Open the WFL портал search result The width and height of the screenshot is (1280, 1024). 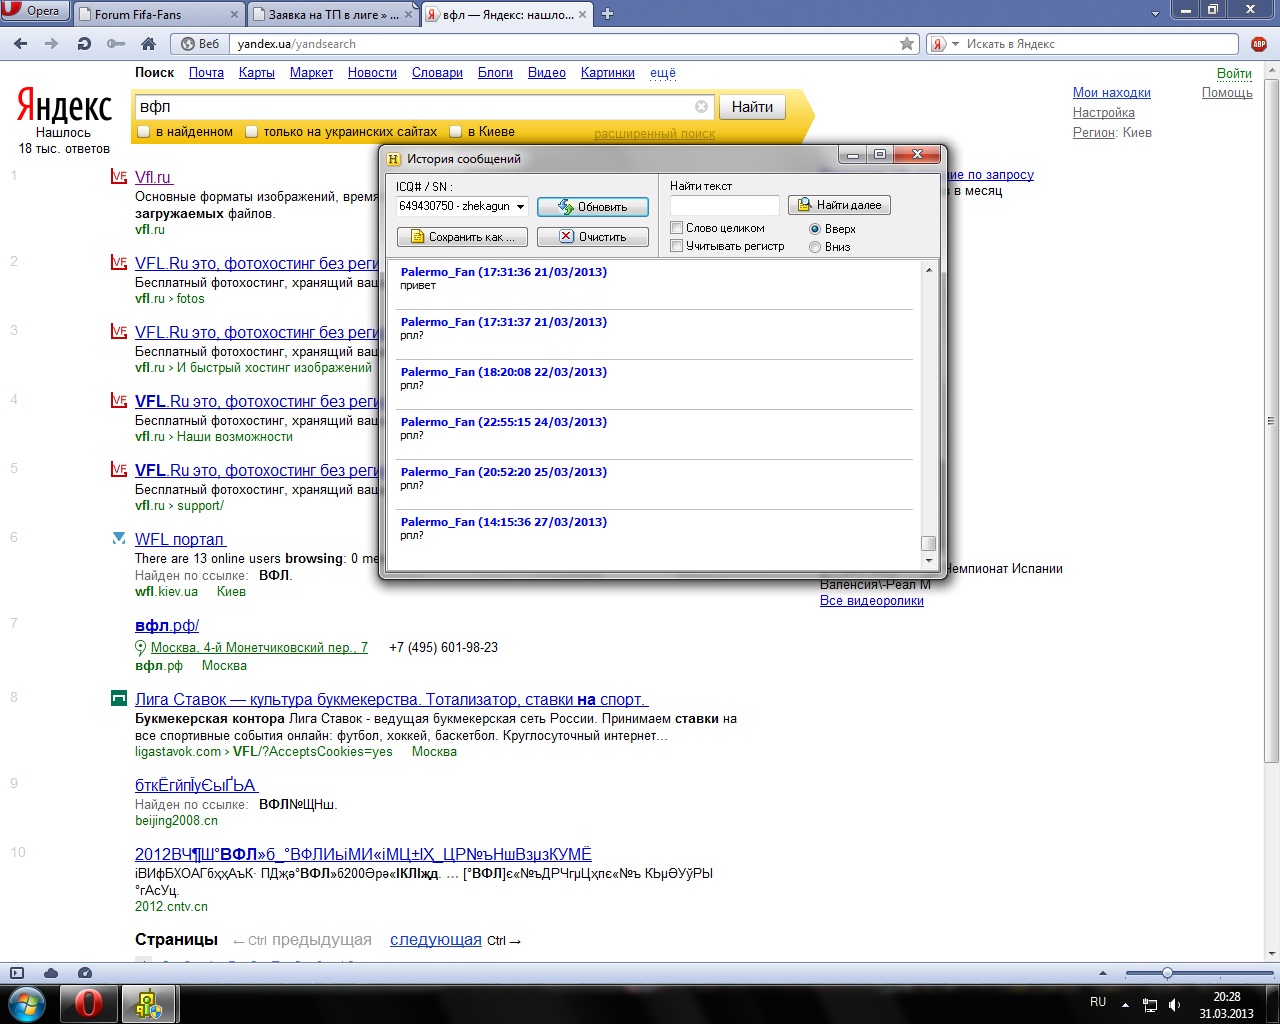[x=180, y=539]
